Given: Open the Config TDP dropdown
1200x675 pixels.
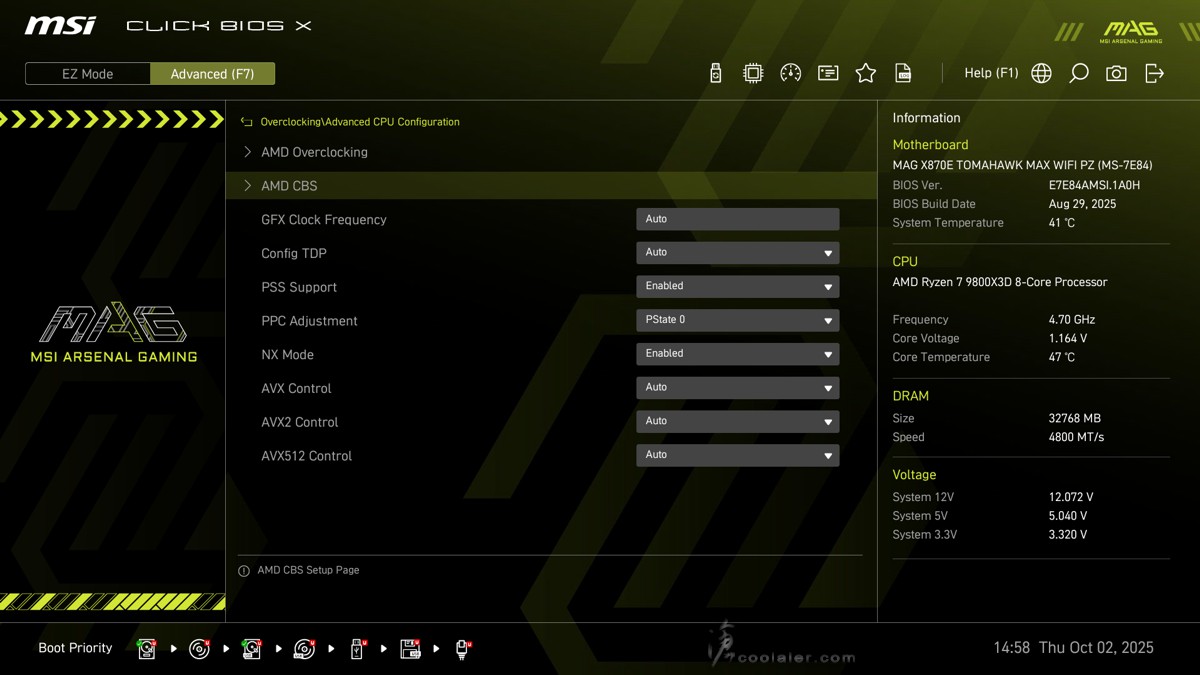Looking at the screenshot, I should tap(737, 253).
